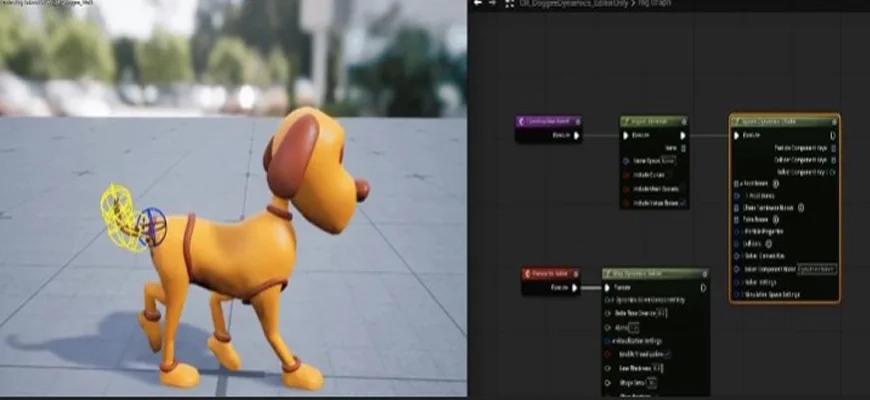
Task: Click the Name Space text field
Action: (x=668, y=161)
